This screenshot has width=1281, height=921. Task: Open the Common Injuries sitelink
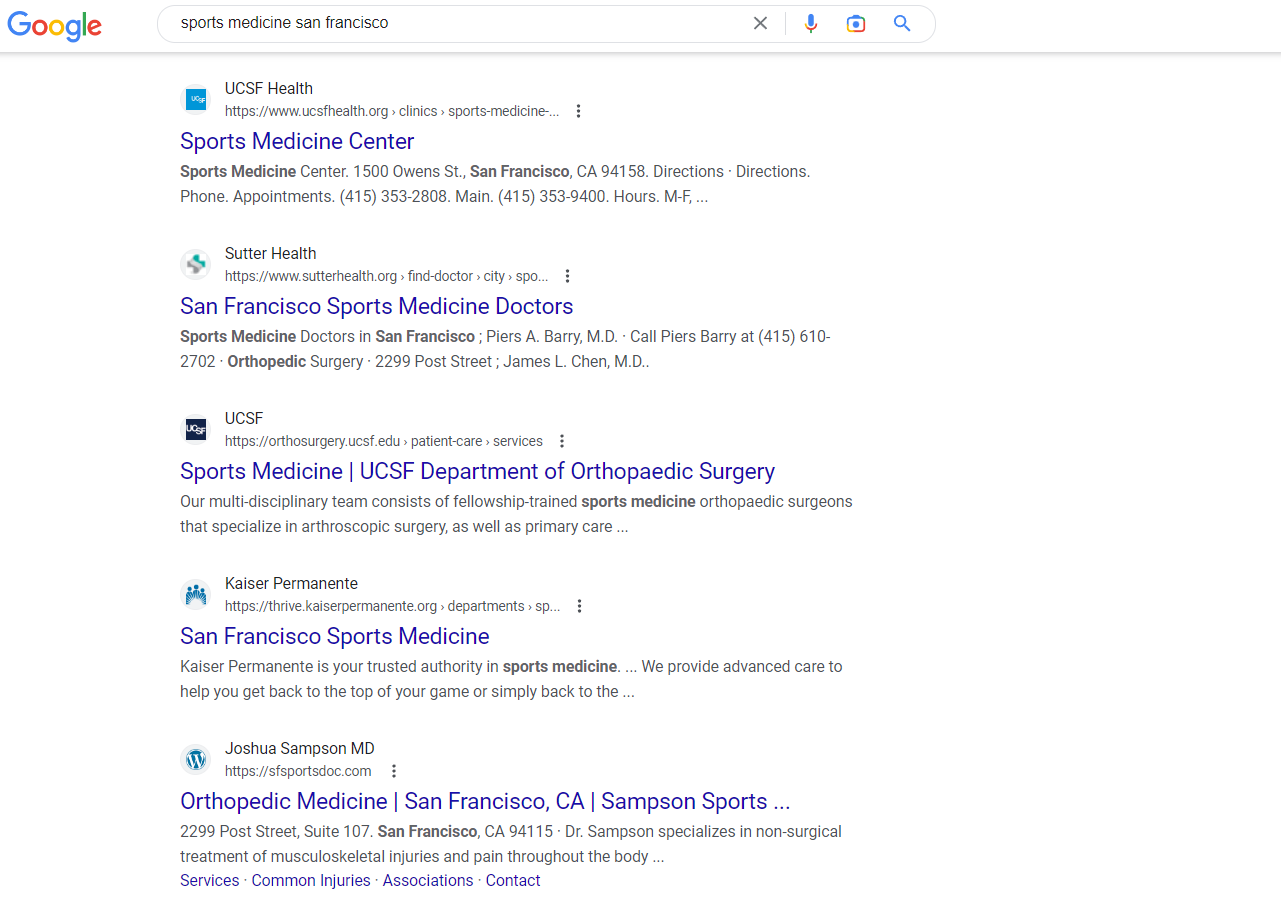[x=311, y=881]
